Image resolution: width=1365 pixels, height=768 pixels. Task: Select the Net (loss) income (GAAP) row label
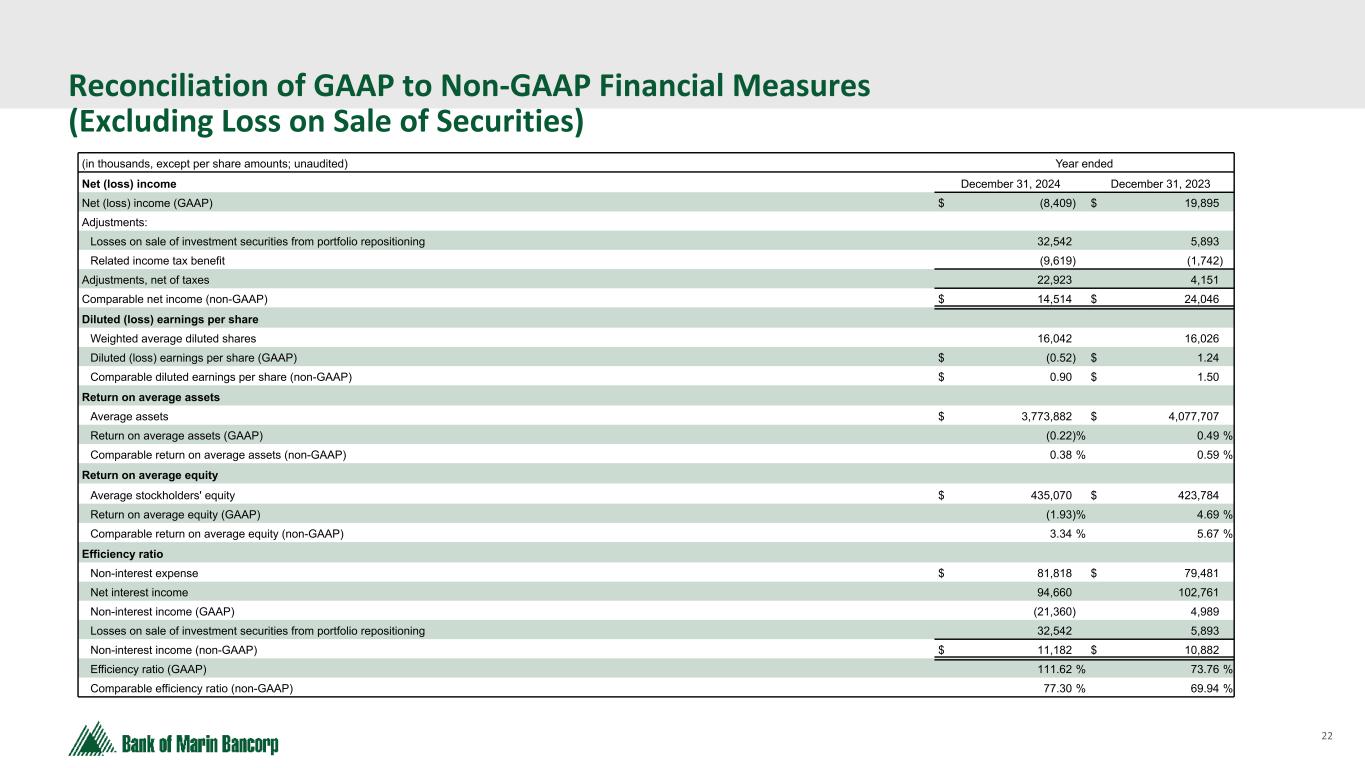point(146,203)
